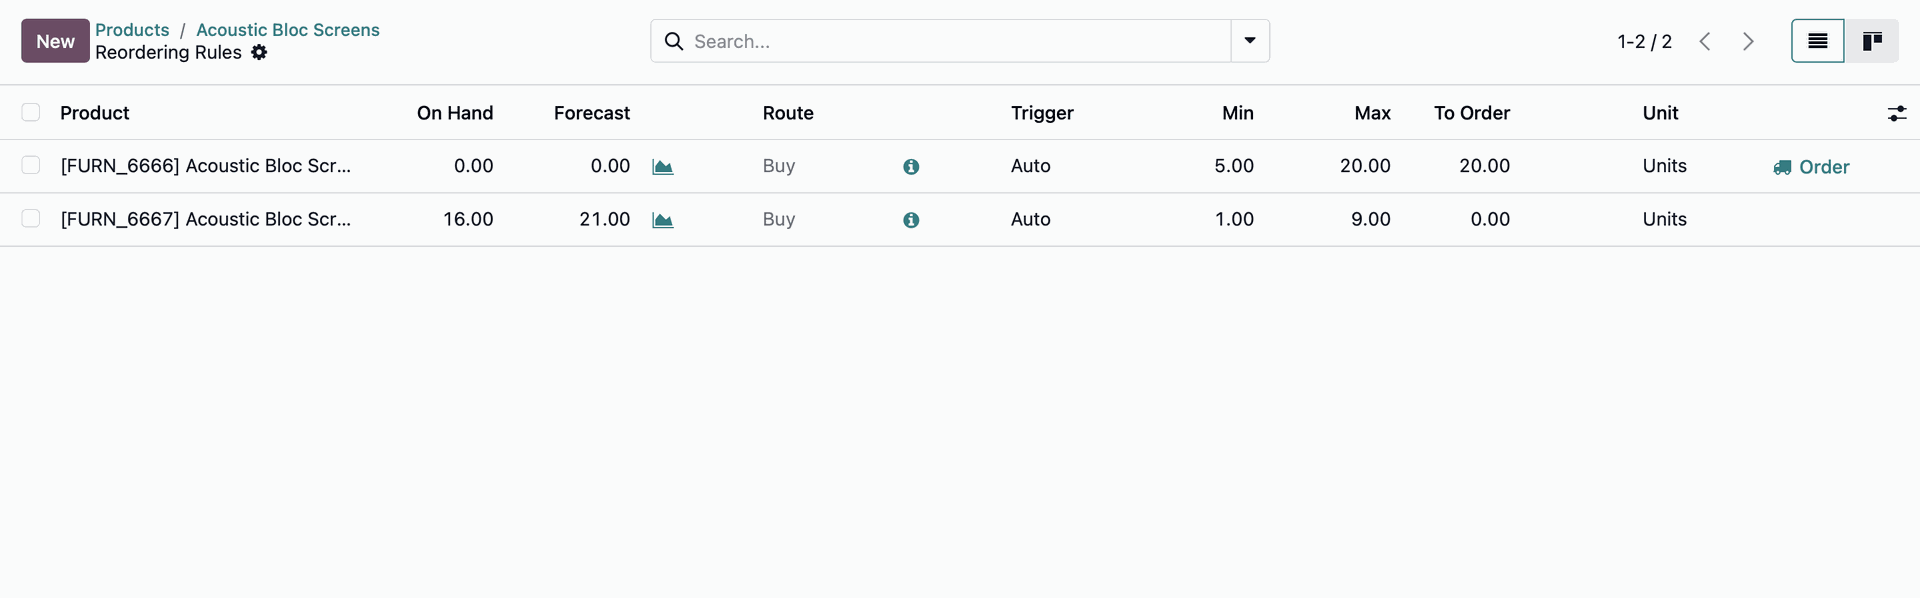Switch to List view

[1817, 41]
